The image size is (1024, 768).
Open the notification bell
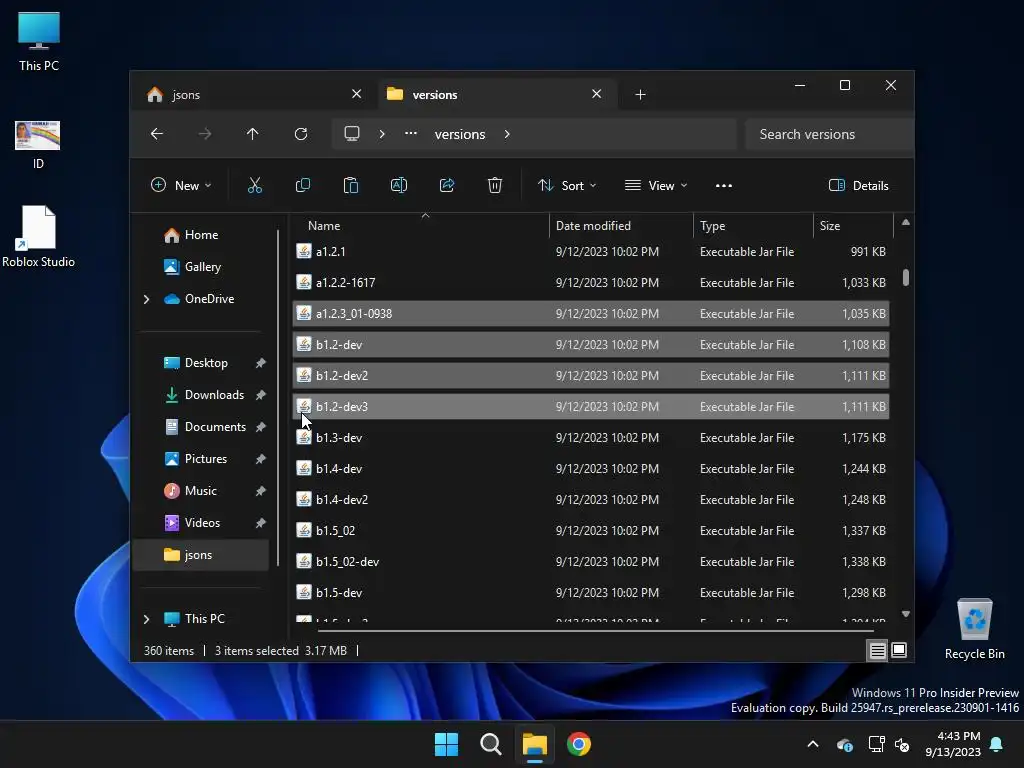pos(997,744)
